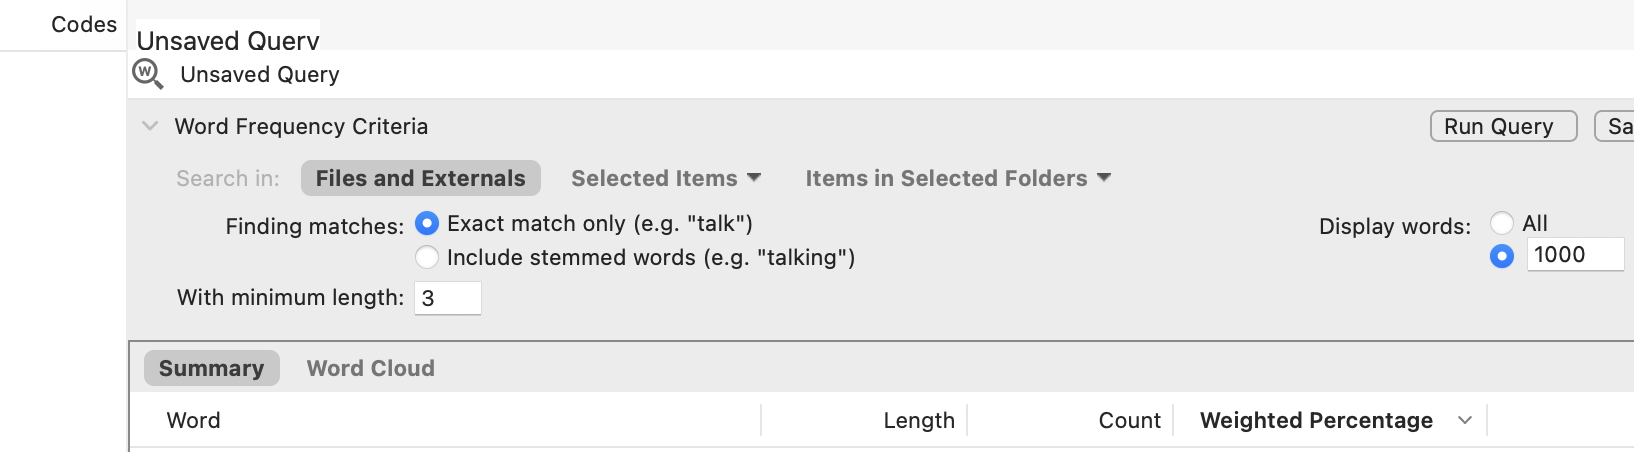Click the Run Query button

click(1503, 126)
